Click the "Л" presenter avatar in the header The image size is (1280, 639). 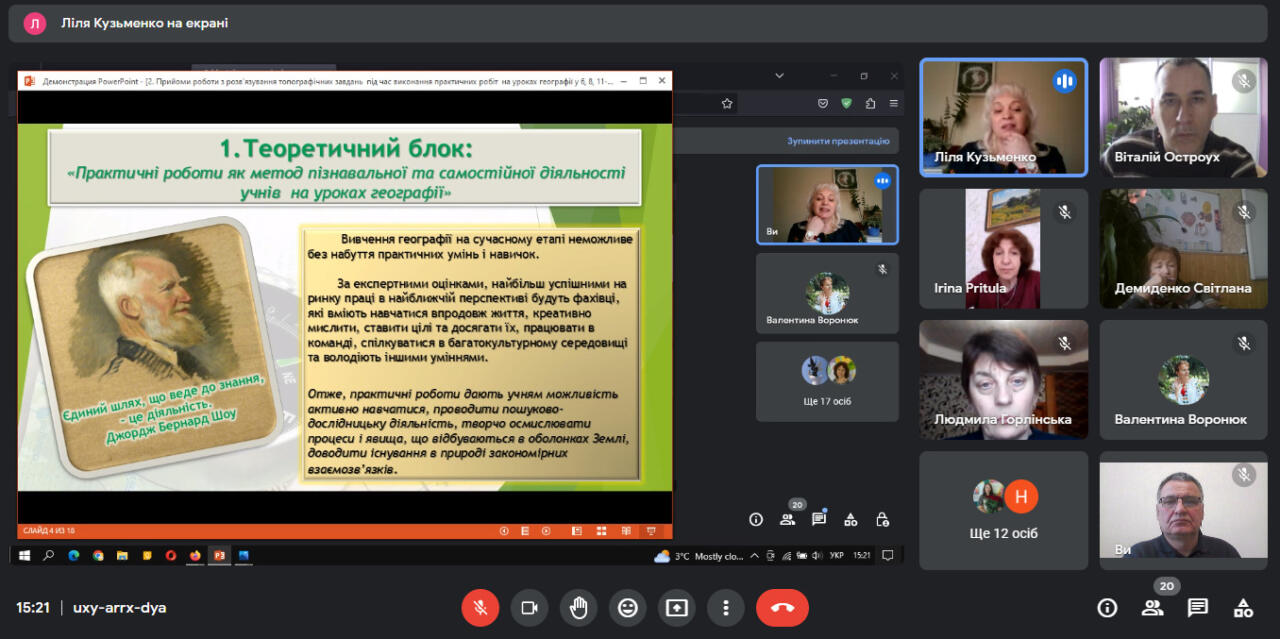[35, 23]
